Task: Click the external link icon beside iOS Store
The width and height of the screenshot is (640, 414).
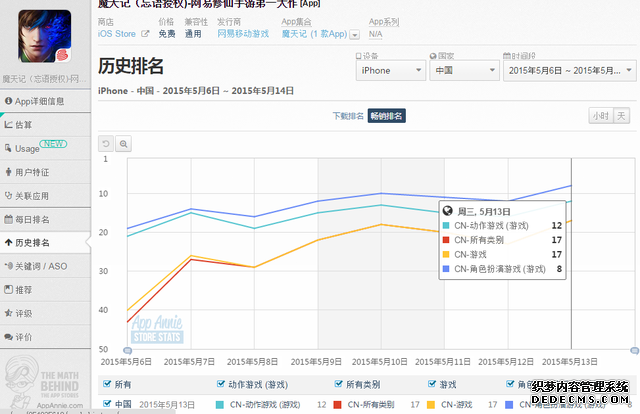Action: point(145,33)
